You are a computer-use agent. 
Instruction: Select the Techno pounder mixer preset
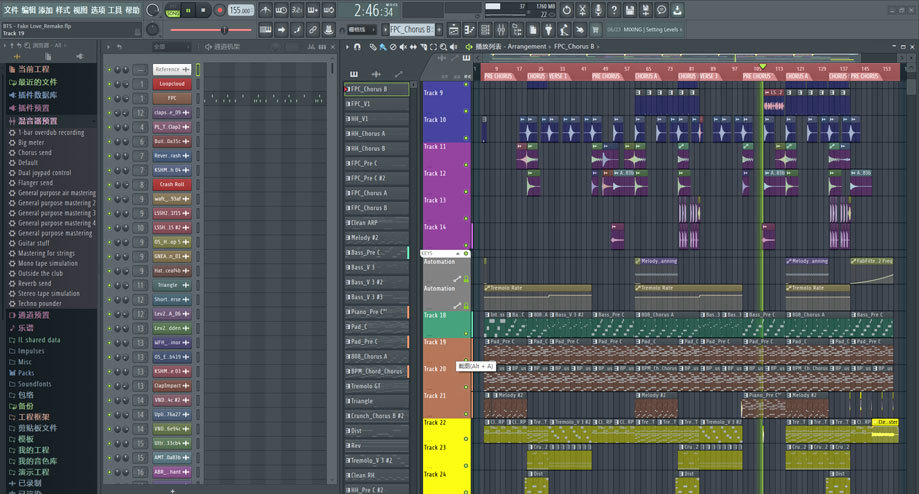tap(39, 304)
